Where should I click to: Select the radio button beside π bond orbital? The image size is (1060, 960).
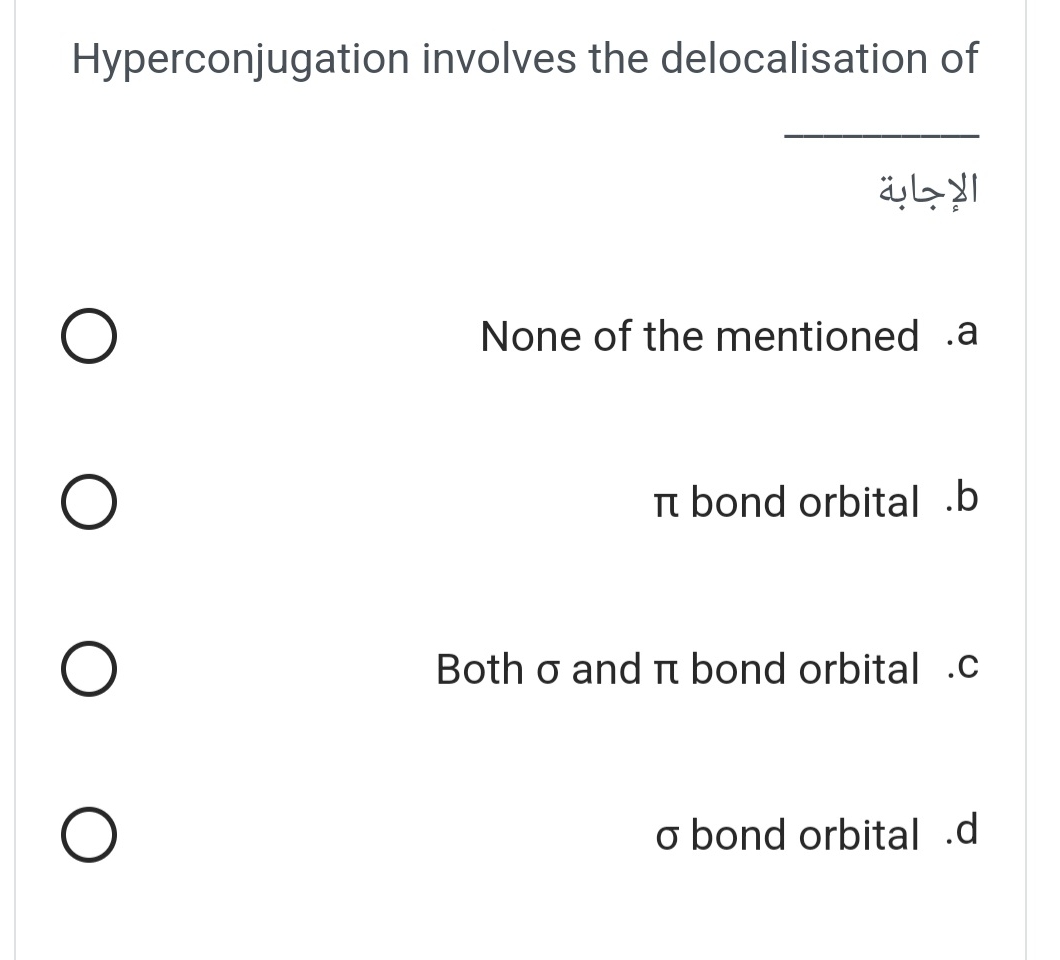[88, 502]
